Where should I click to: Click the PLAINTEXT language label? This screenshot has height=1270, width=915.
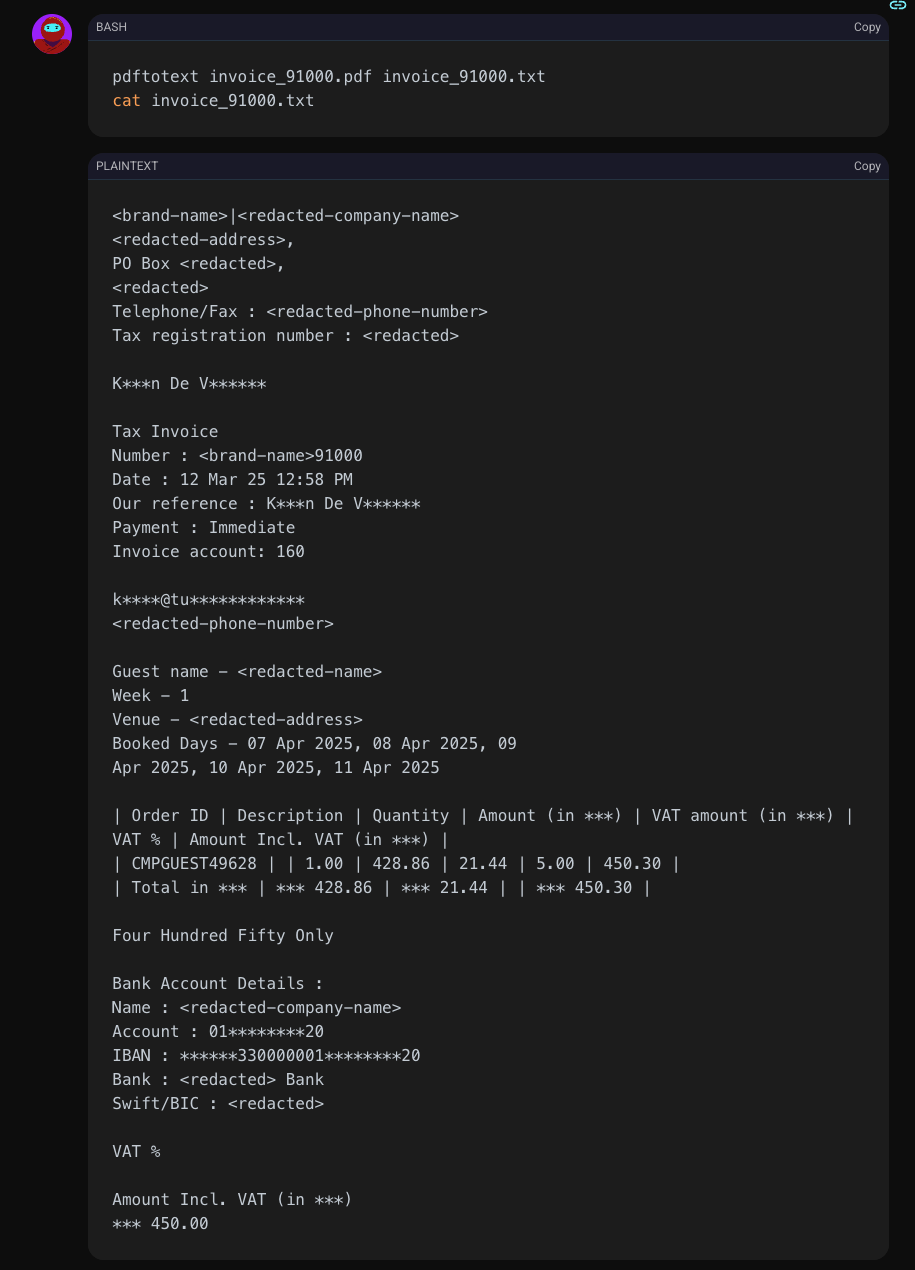tap(127, 166)
